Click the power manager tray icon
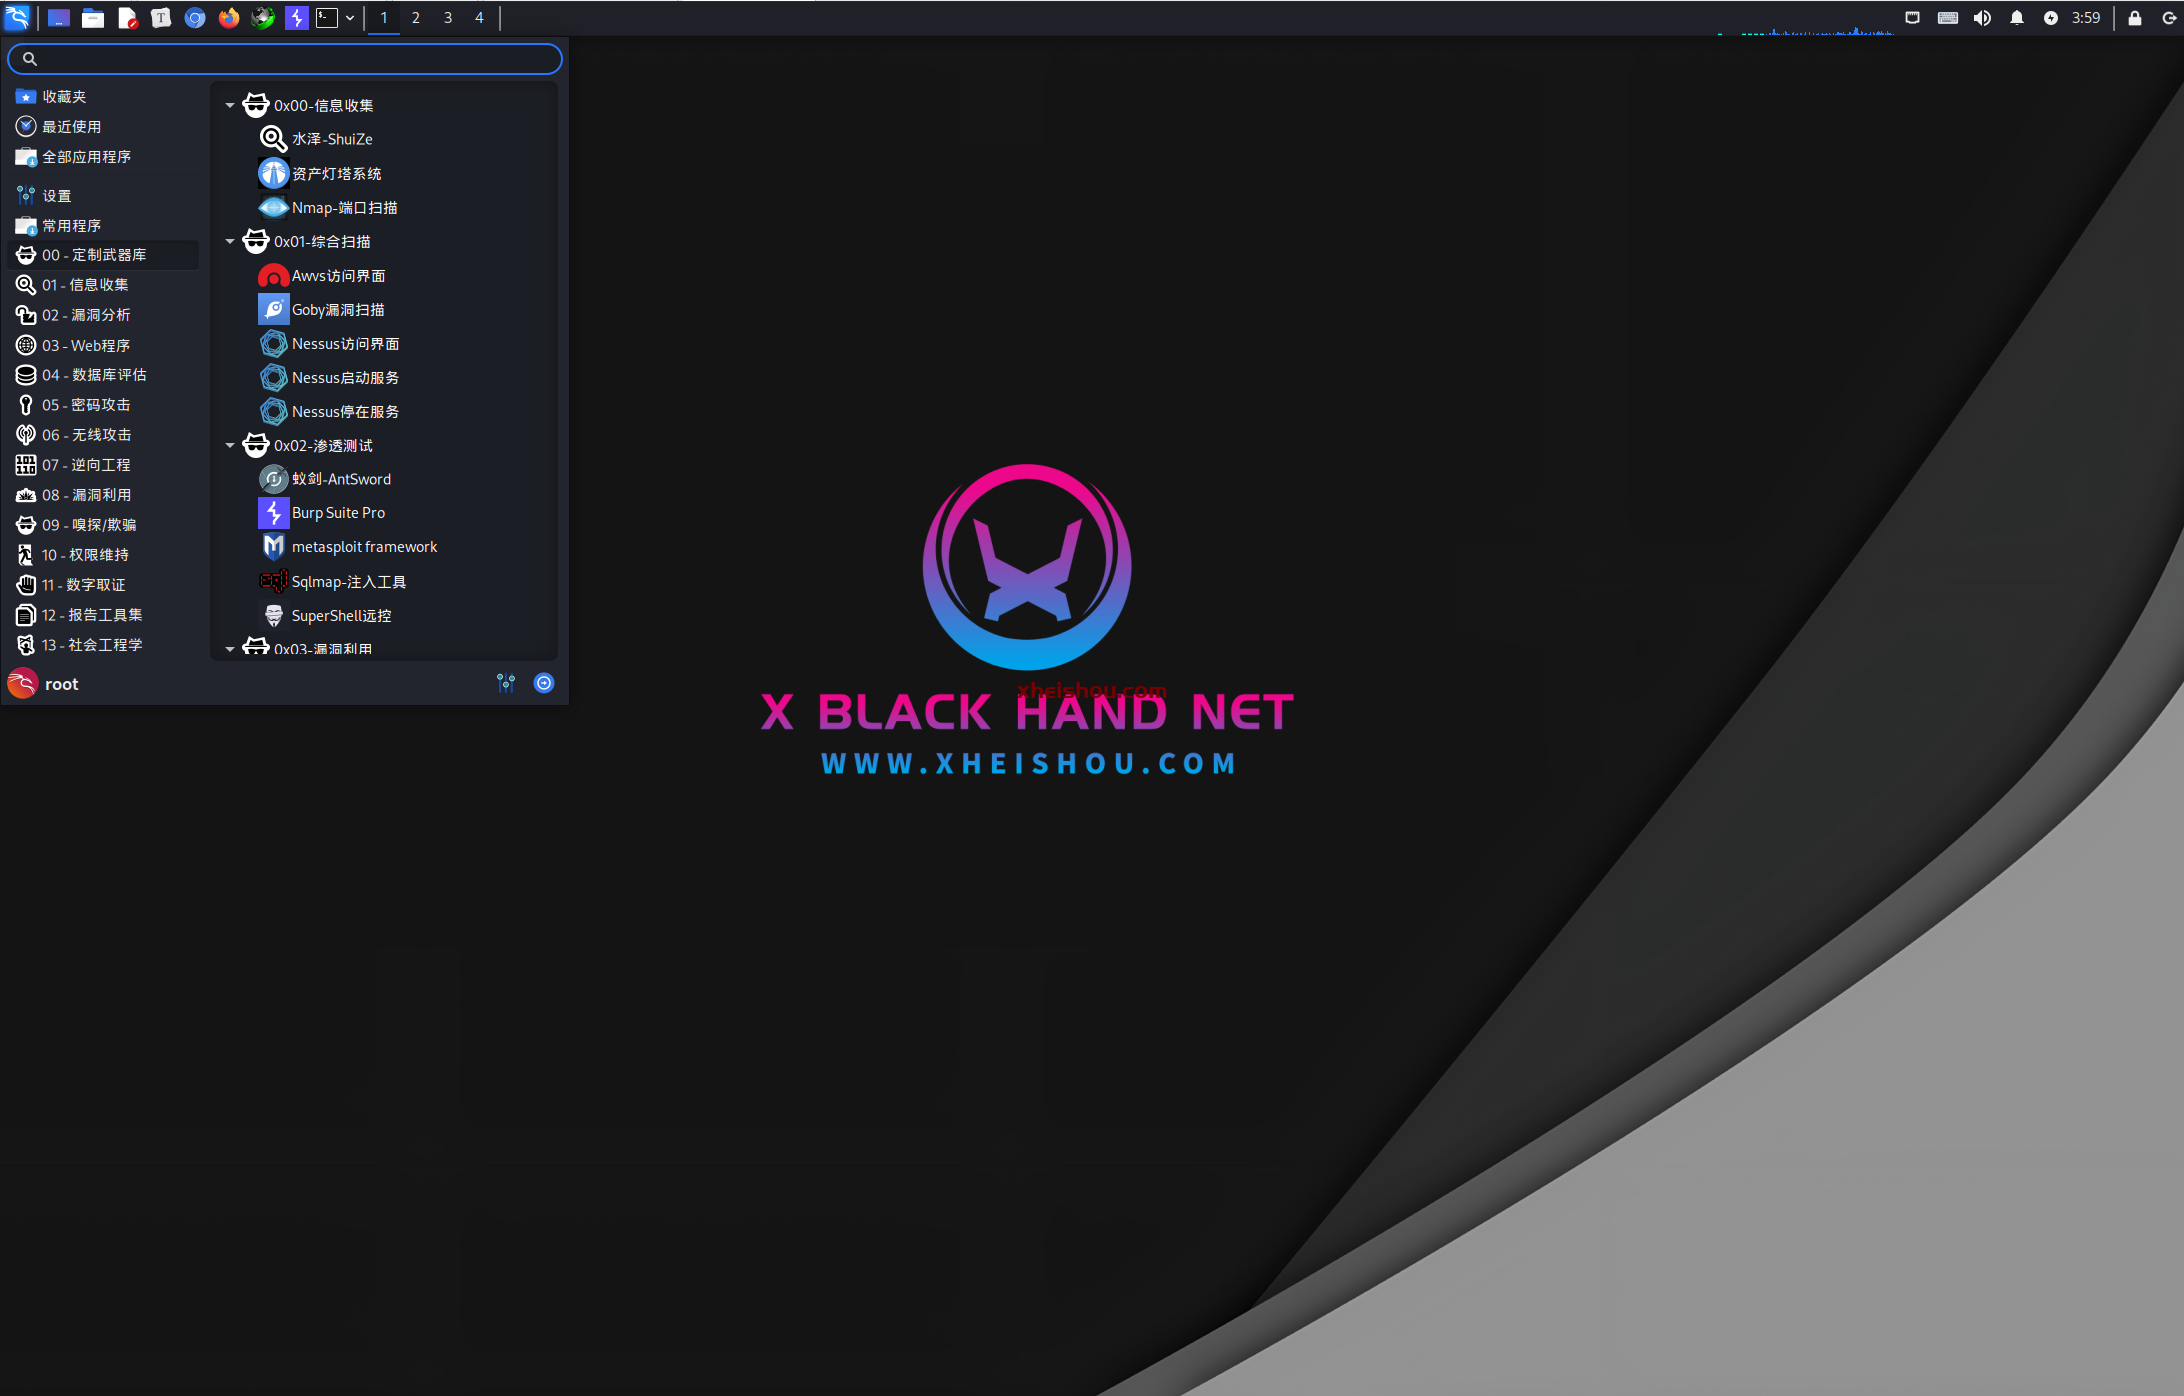The image size is (2184, 1396). tap(2051, 18)
